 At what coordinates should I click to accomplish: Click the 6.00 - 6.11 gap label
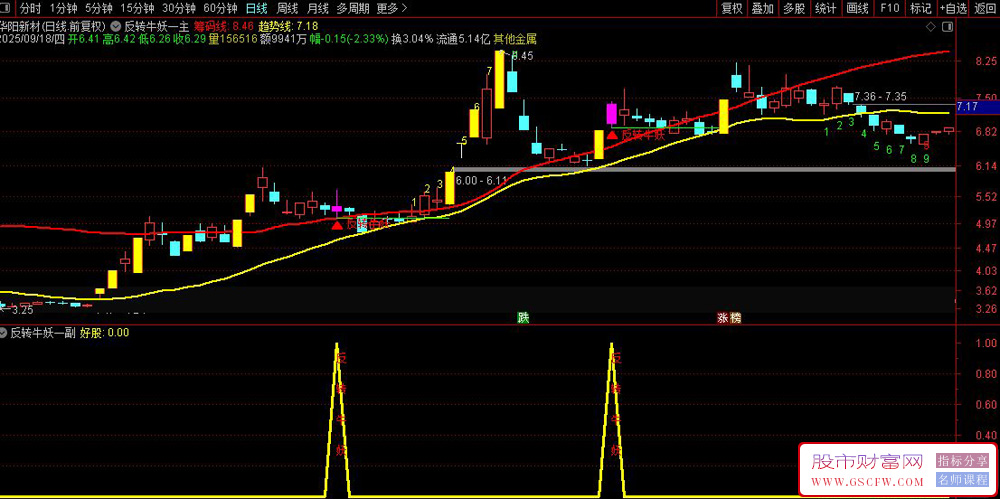[x=482, y=181]
